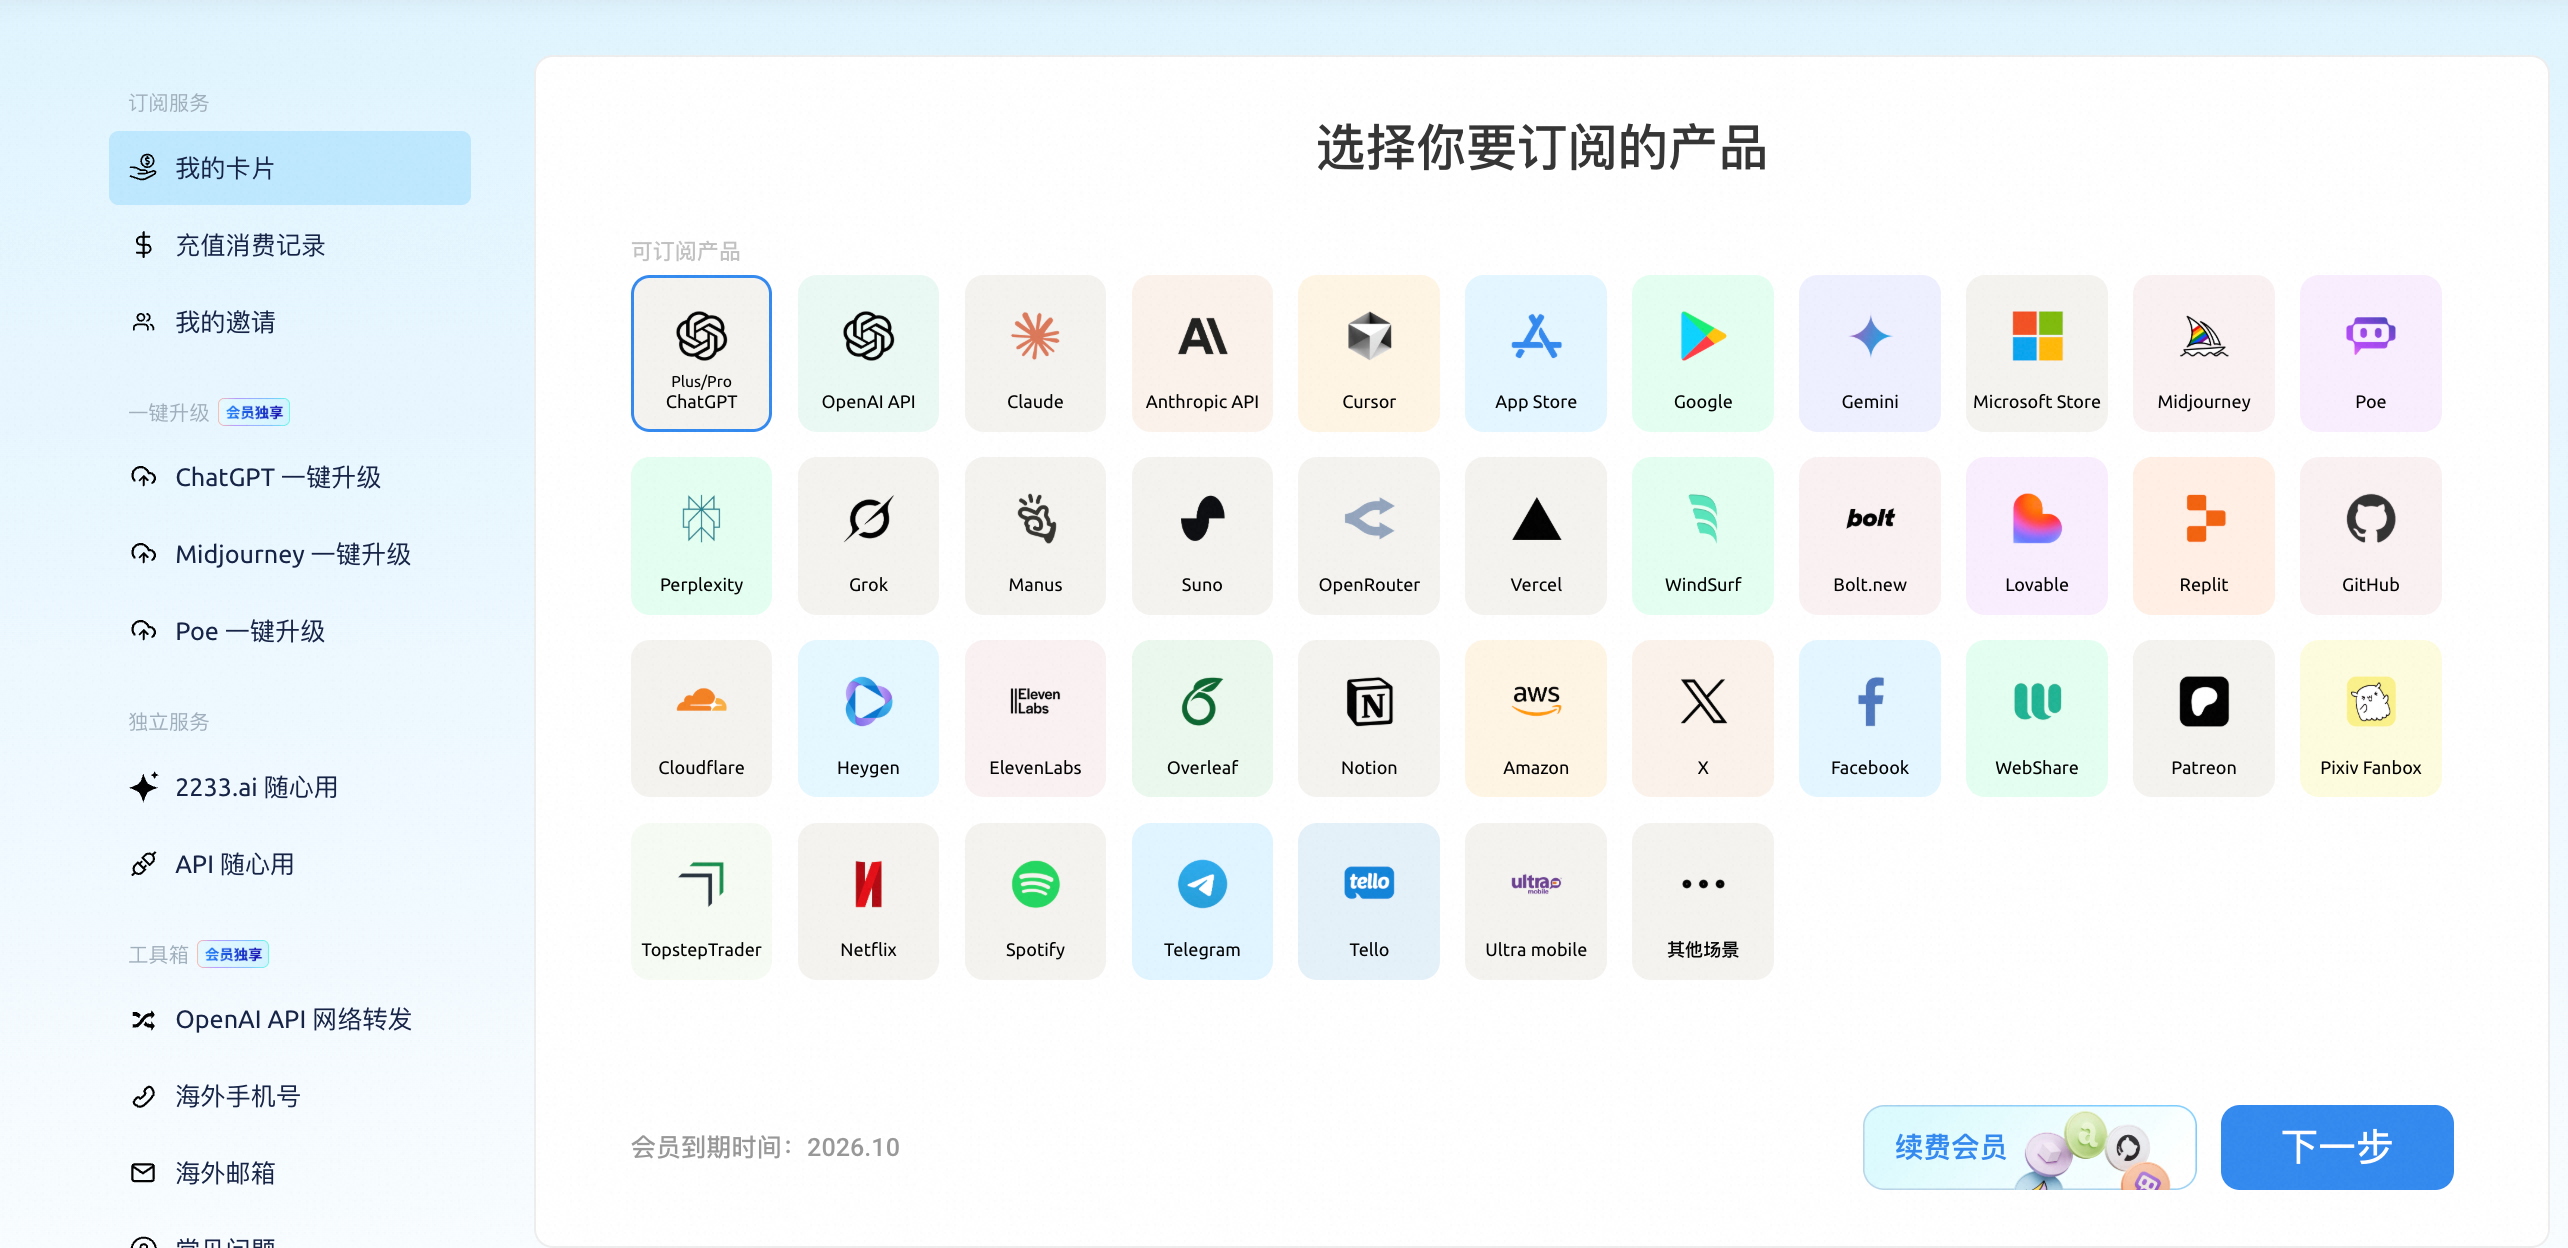Select the Gemini tile

coord(1869,353)
